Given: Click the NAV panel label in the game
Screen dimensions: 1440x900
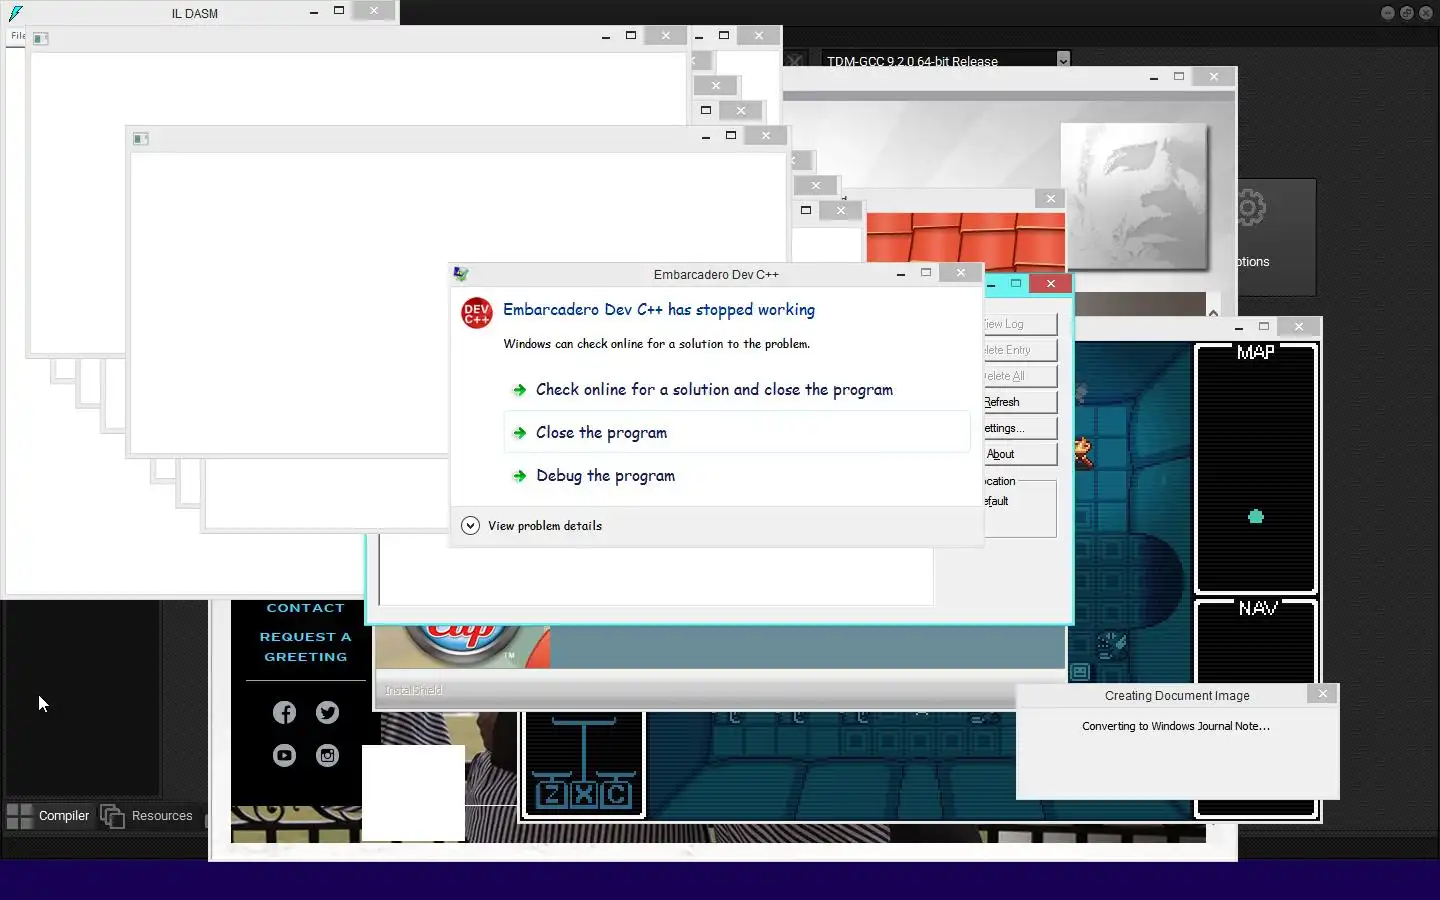Looking at the screenshot, I should coord(1258,608).
